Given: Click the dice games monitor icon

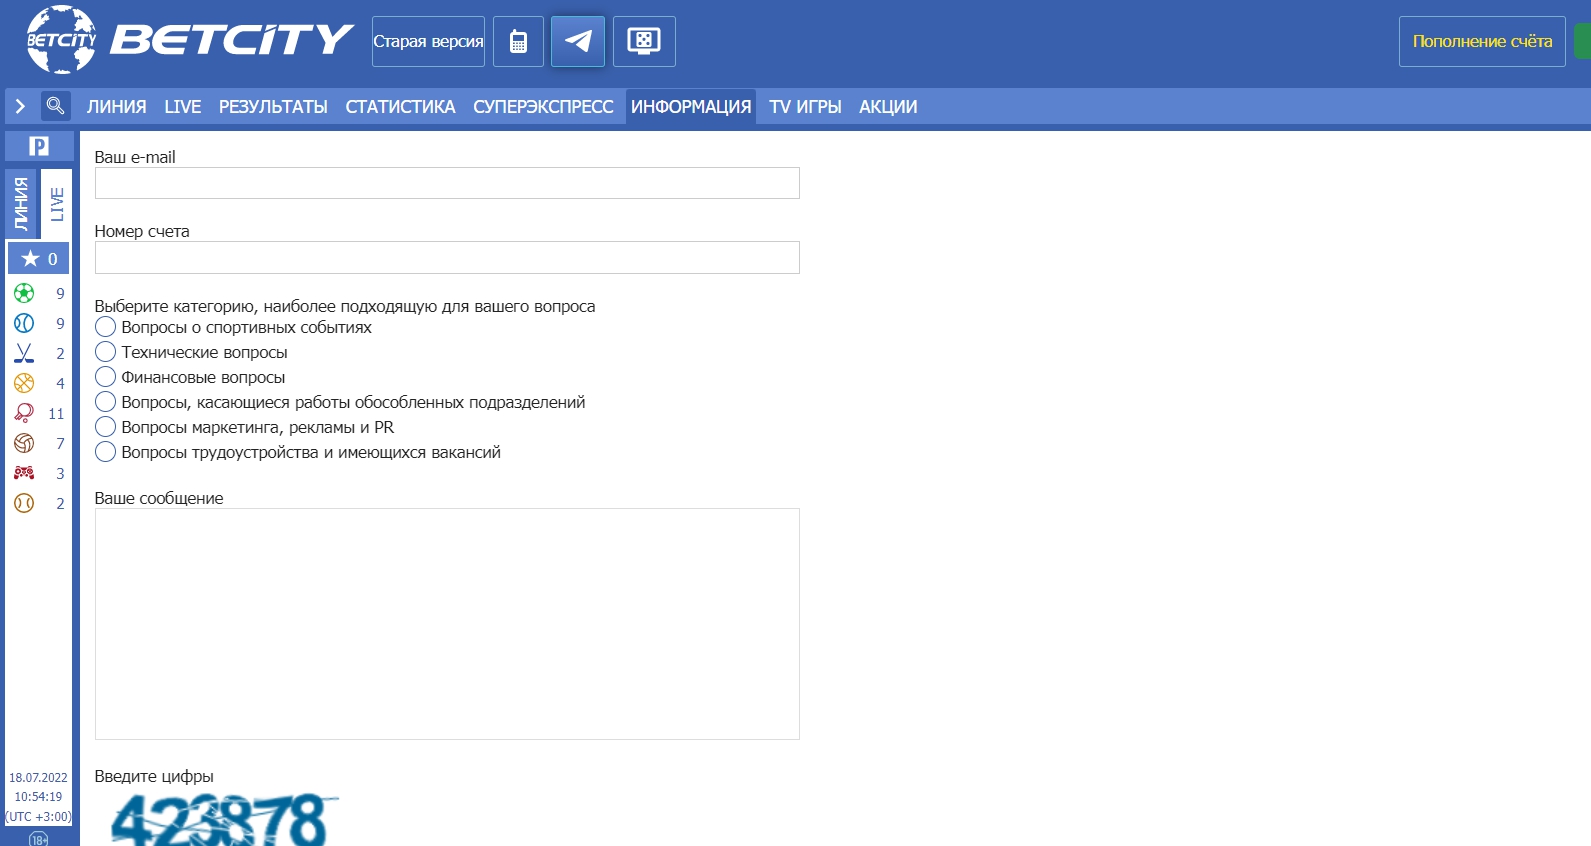Looking at the screenshot, I should pyautogui.click(x=643, y=41).
